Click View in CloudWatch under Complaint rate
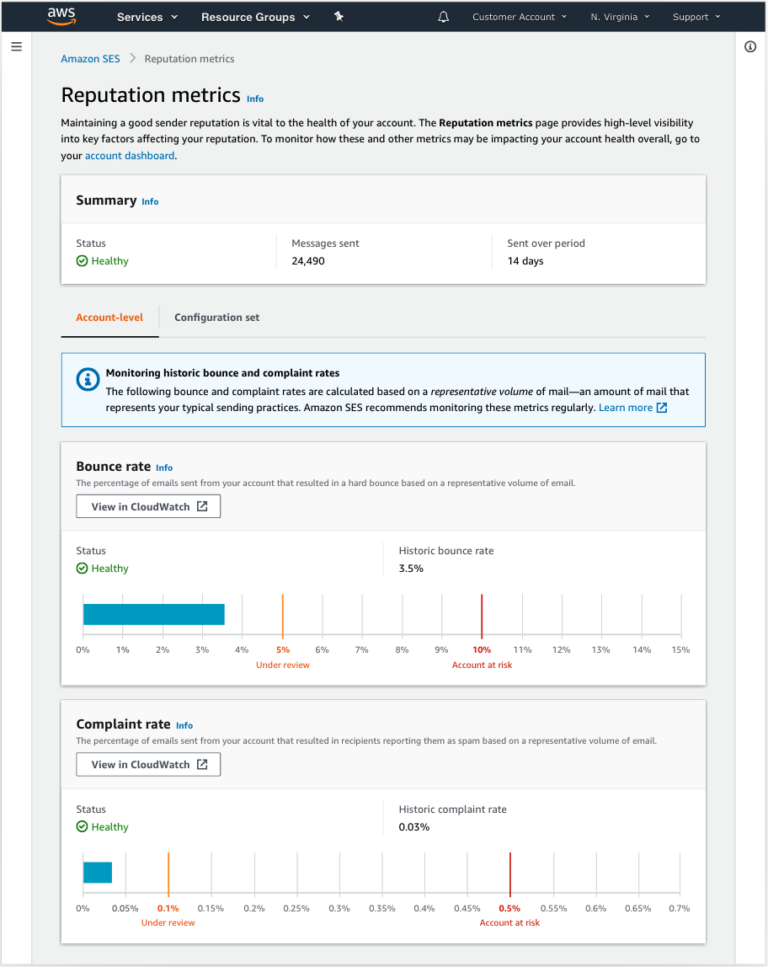The width and height of the screenshot is (768, 967). coord(148,764)
